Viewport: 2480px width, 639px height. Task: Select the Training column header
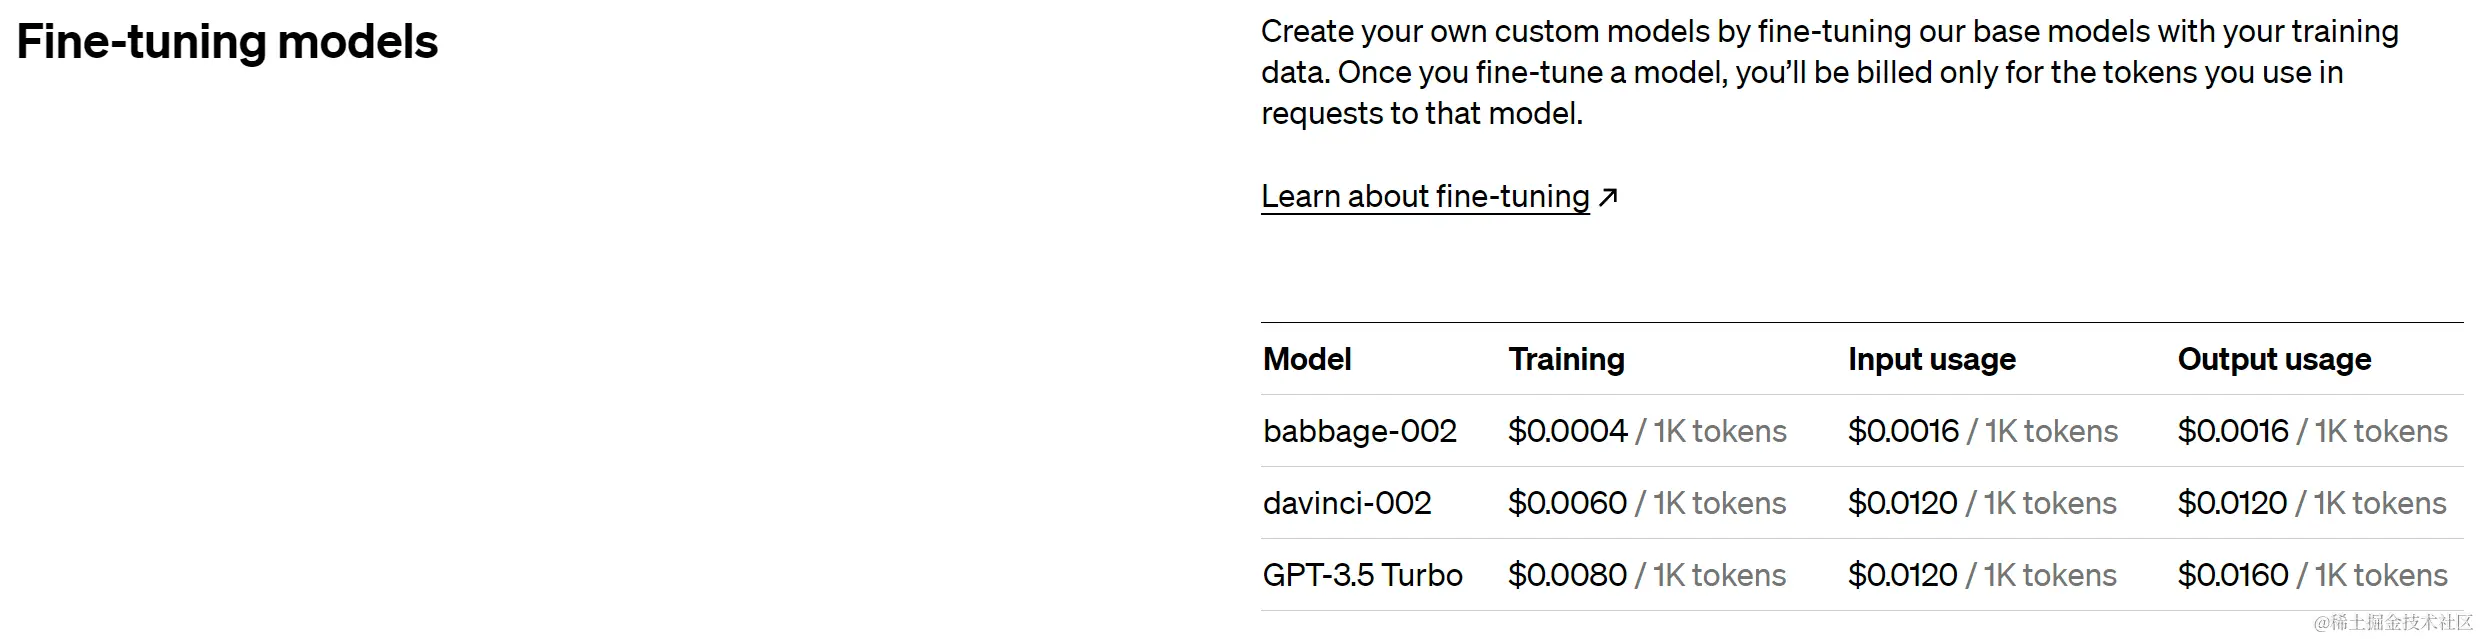[1566, 359]
